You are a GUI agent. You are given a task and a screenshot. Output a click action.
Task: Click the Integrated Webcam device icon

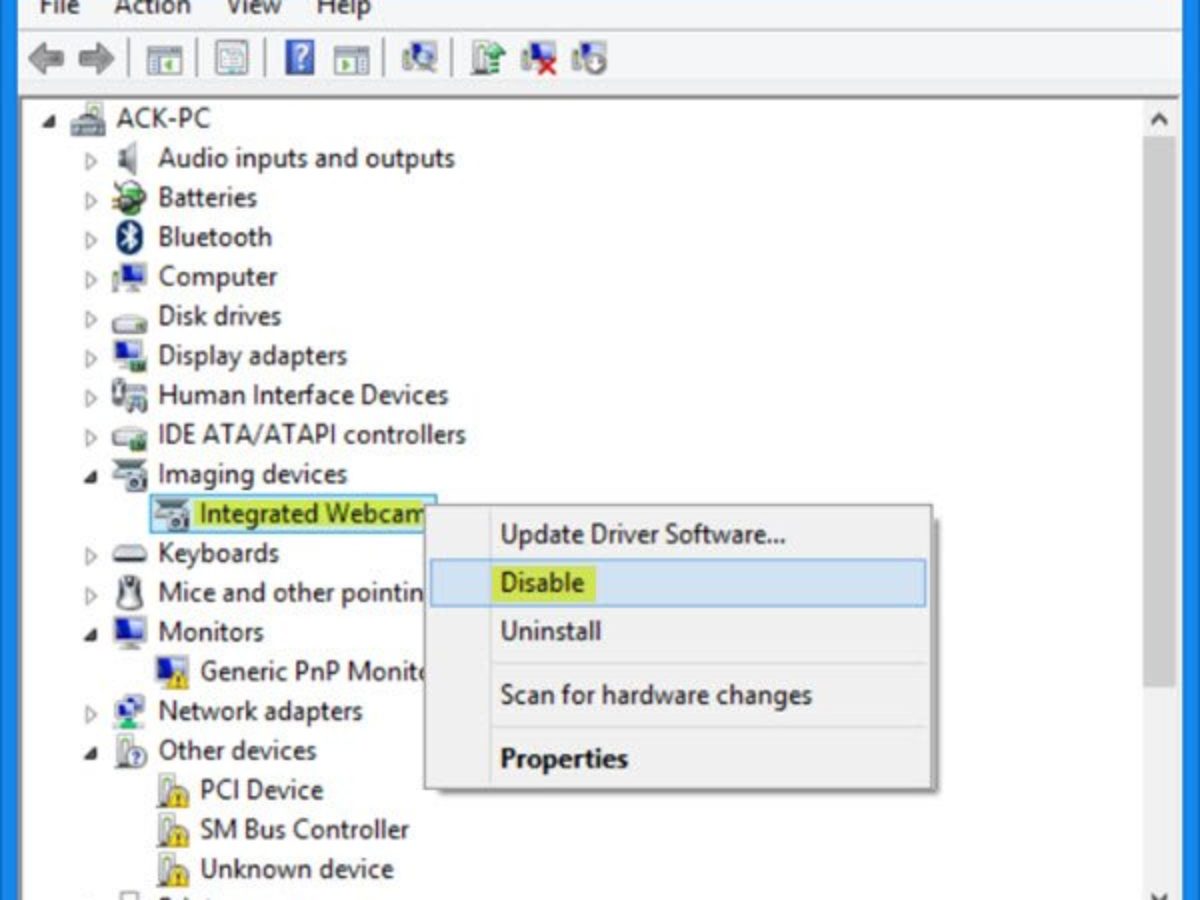pyautogui.click(x=172, y=514)
